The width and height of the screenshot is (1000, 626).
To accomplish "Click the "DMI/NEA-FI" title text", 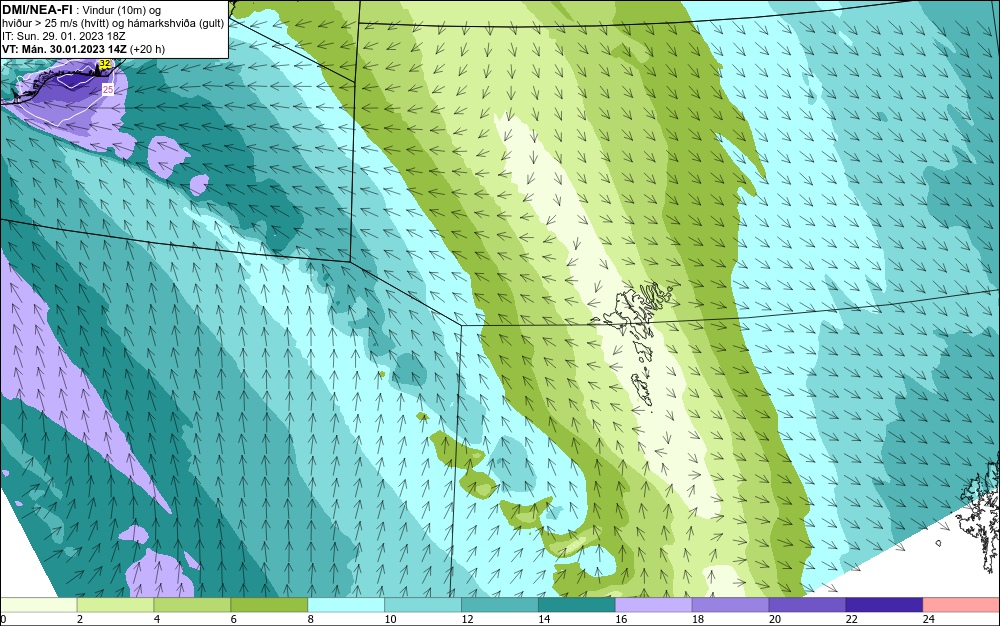I will [37, 9].
